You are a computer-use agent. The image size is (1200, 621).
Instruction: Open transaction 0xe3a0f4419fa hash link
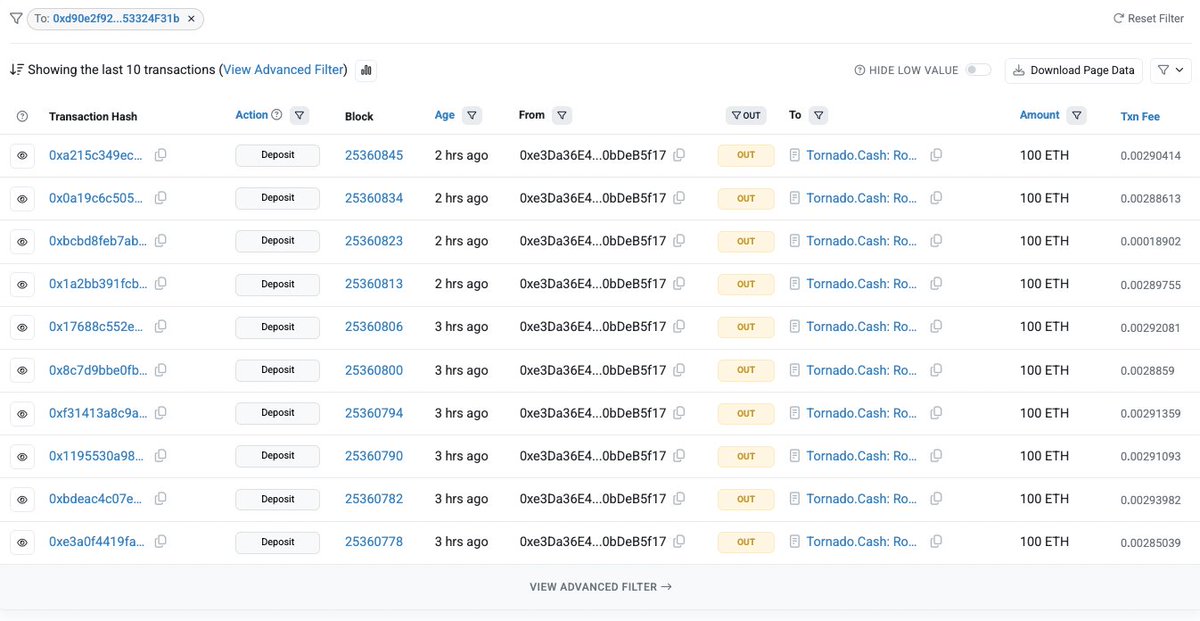pos(98,542)
